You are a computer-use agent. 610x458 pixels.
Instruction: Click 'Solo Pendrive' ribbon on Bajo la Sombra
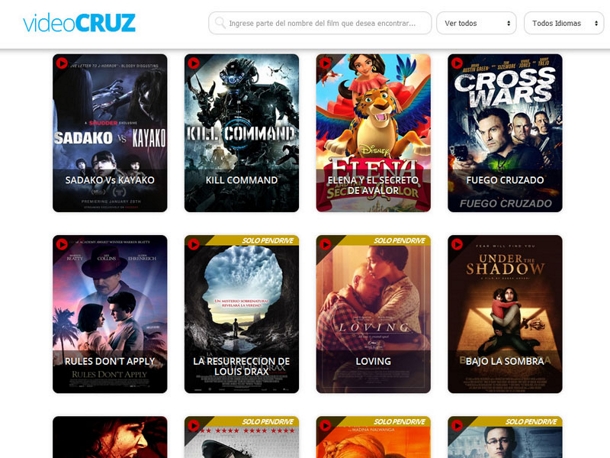529,241
